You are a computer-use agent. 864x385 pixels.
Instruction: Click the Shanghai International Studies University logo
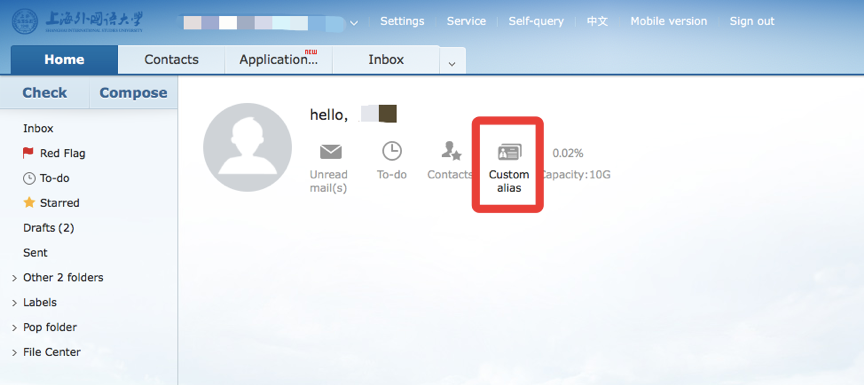(78, 21)
